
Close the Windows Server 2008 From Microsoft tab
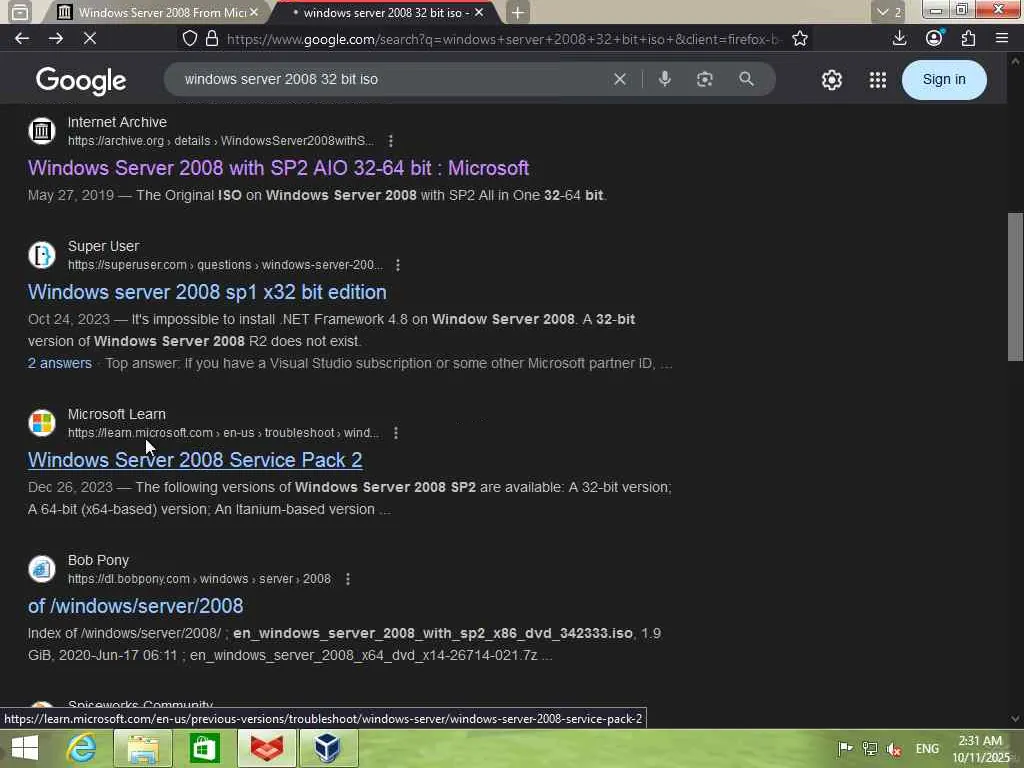pos(254,12)
